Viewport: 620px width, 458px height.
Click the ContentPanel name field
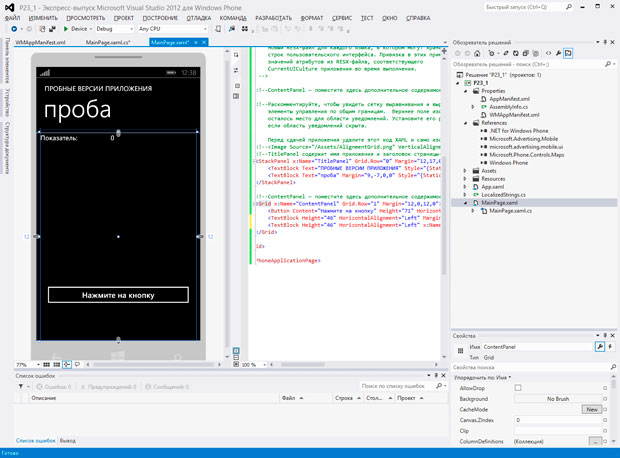tap(537, 347)
